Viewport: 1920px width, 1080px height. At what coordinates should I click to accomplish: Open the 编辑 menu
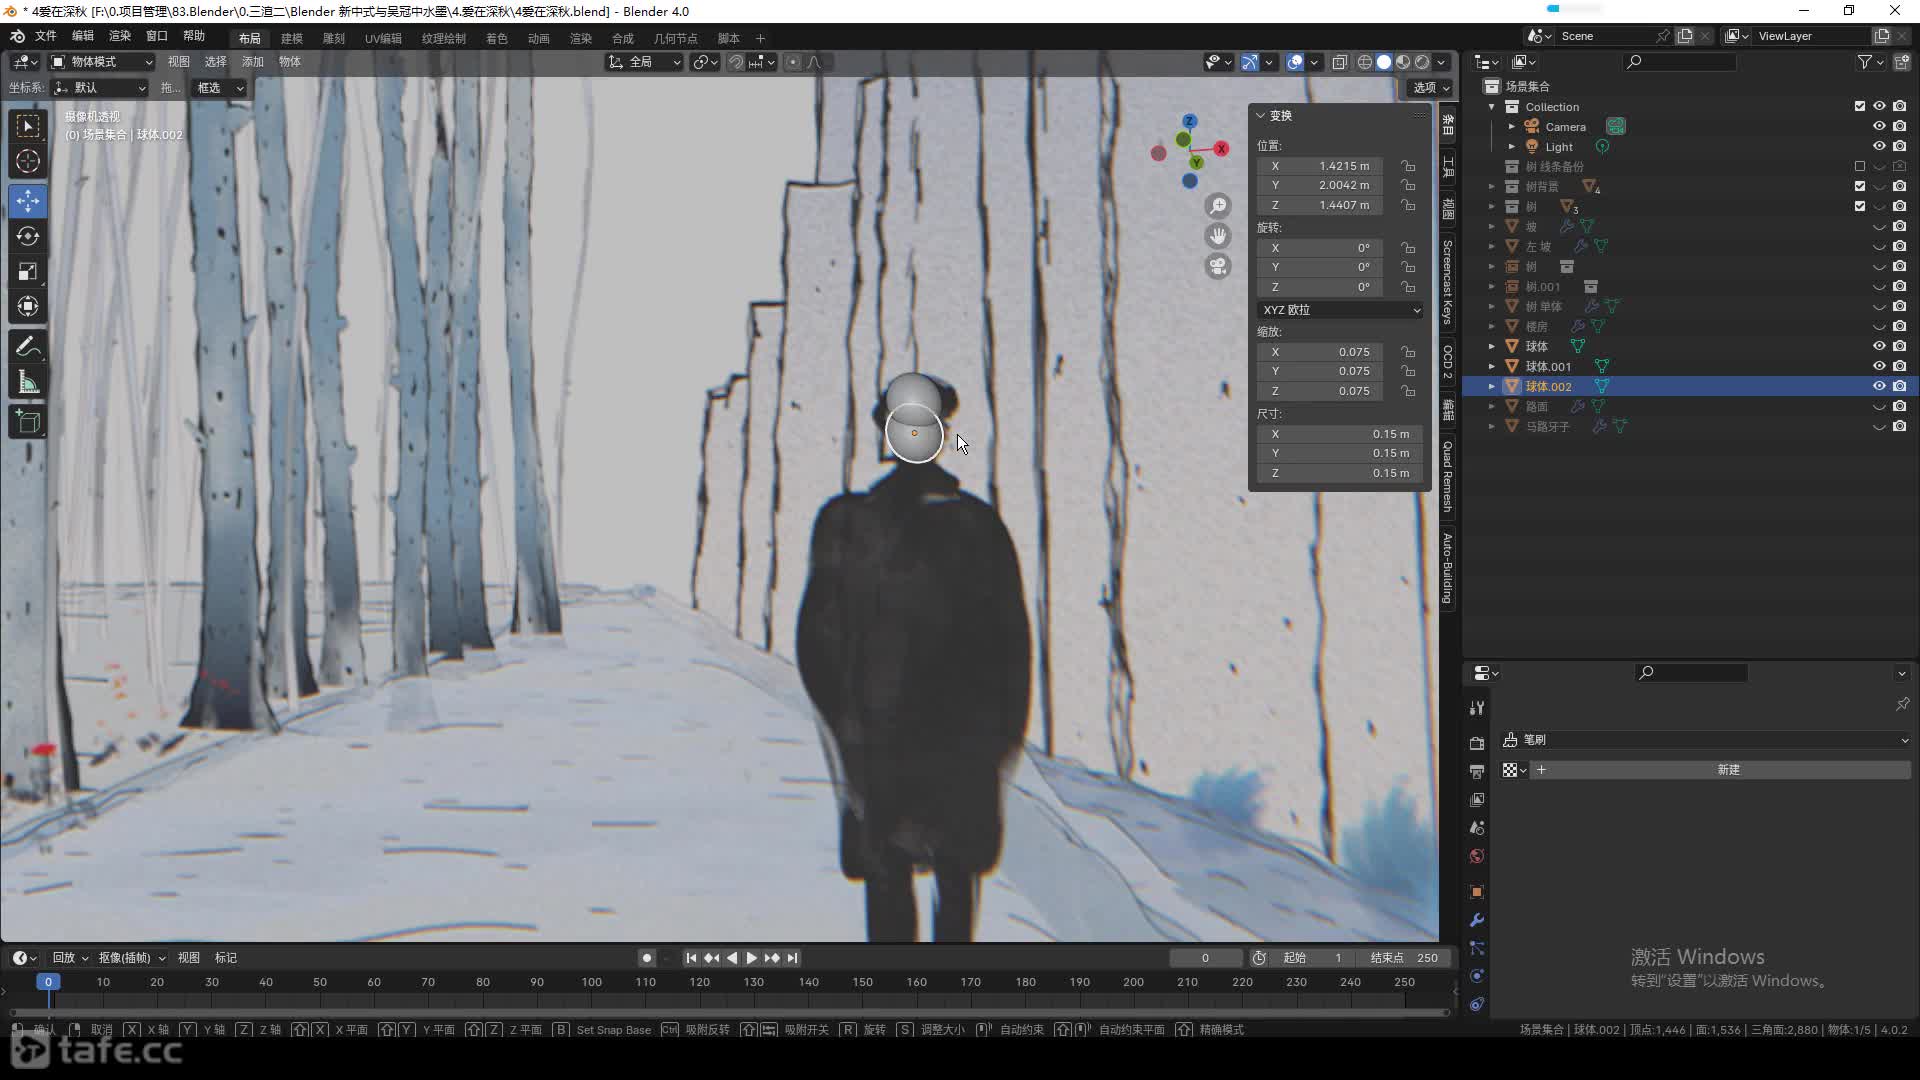pos(83,36)
